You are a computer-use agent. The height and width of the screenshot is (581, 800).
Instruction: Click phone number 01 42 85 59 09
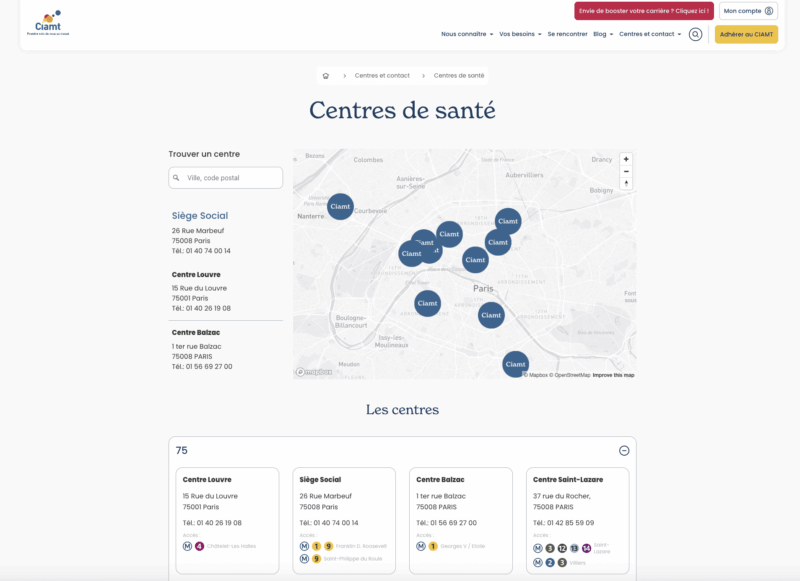click(x=570, y=523)
